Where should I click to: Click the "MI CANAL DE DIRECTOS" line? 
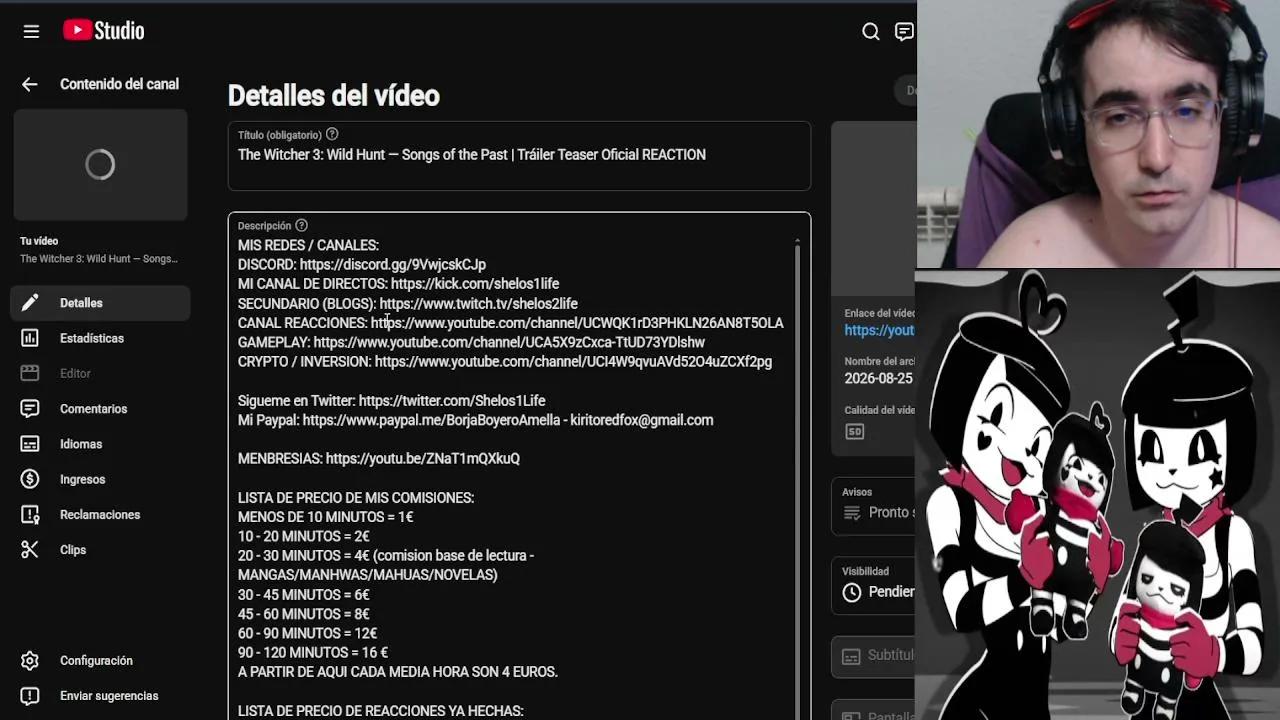tap(398, 284)
